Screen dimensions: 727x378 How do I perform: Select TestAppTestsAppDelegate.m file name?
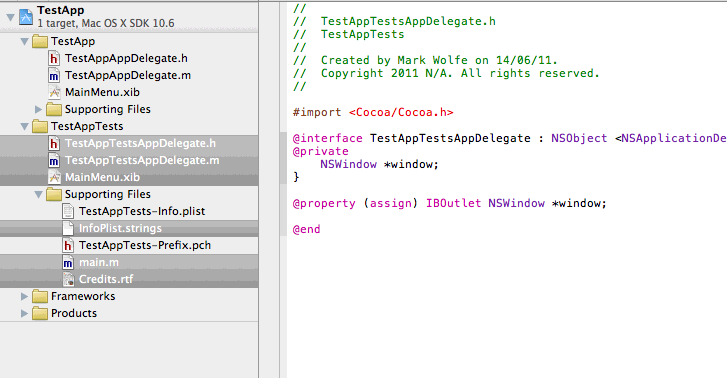tap(142, 160)
